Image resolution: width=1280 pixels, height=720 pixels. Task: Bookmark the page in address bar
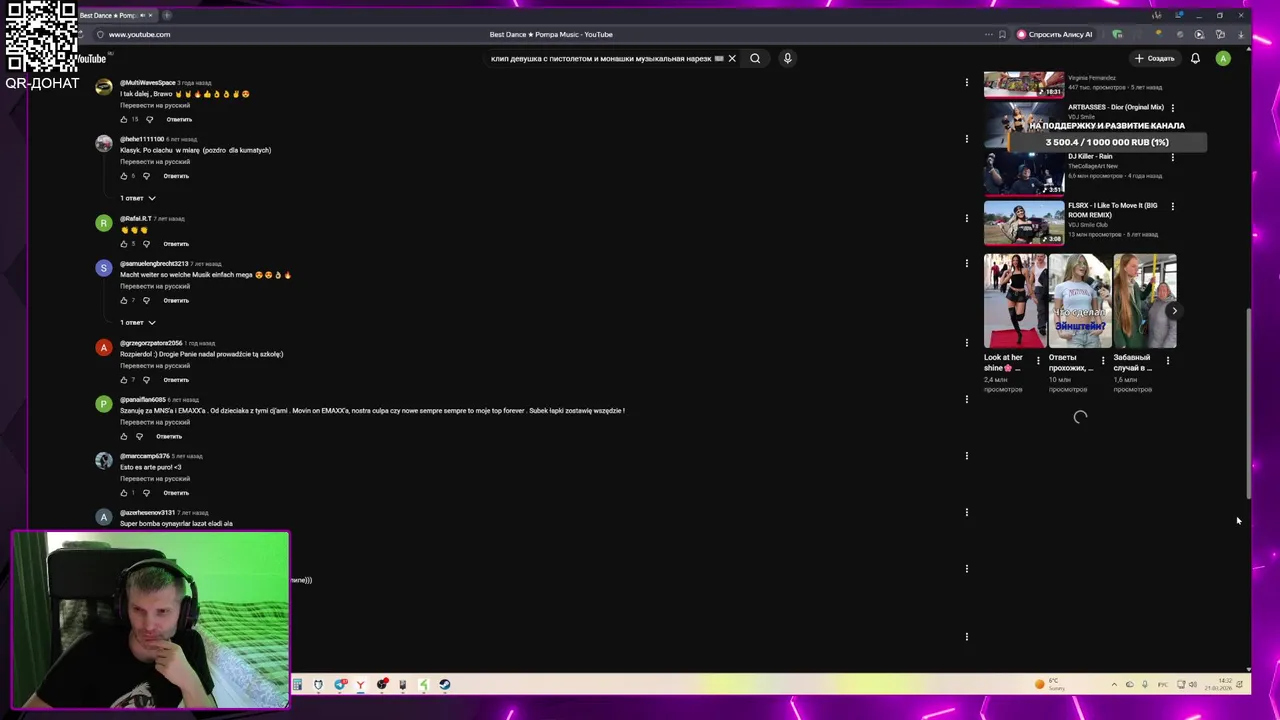pos(1002,34)
